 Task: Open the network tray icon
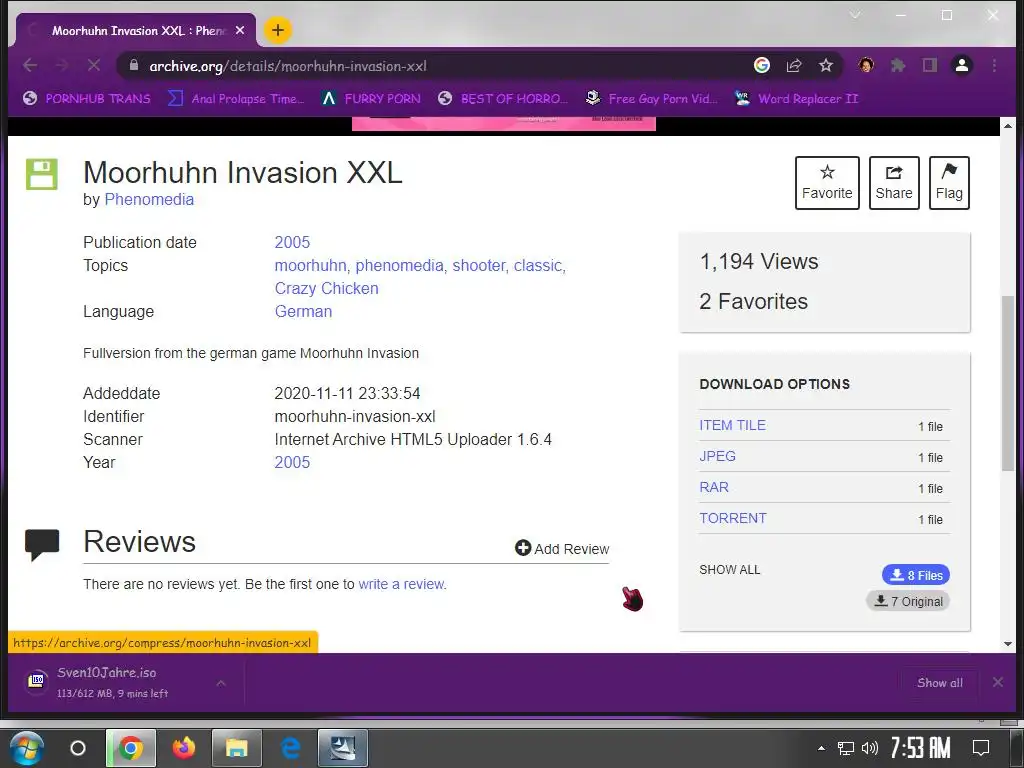click(846, 748)
